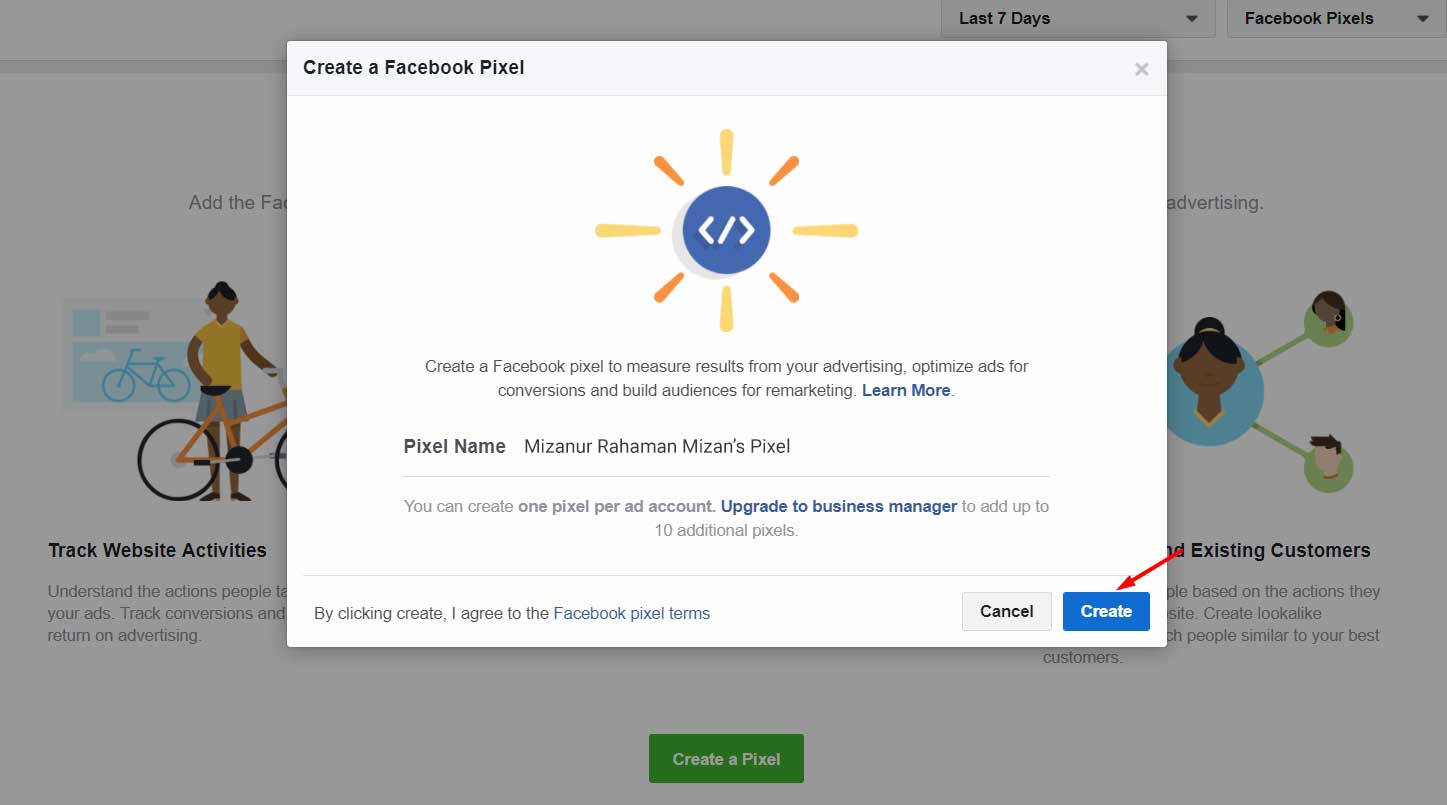This screenshot has height=805, width=1447.
Task: Cancel the pixel creation dialog
Action: tap(1006, 611)
